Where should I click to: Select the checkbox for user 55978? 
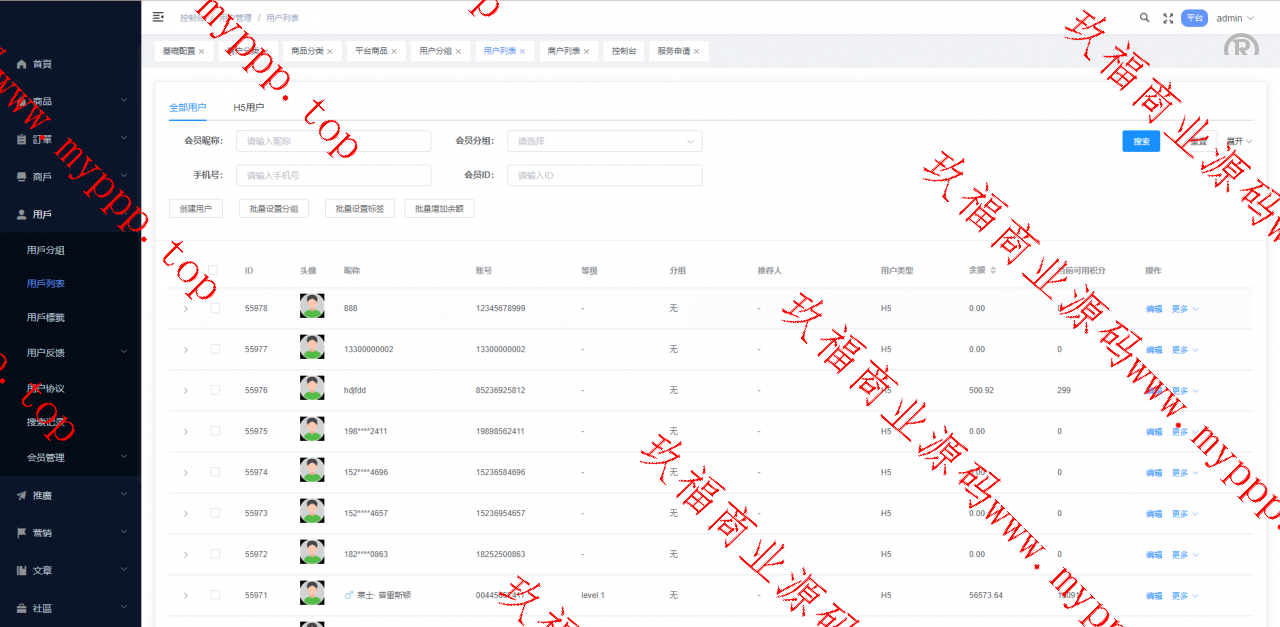(215, 308)
